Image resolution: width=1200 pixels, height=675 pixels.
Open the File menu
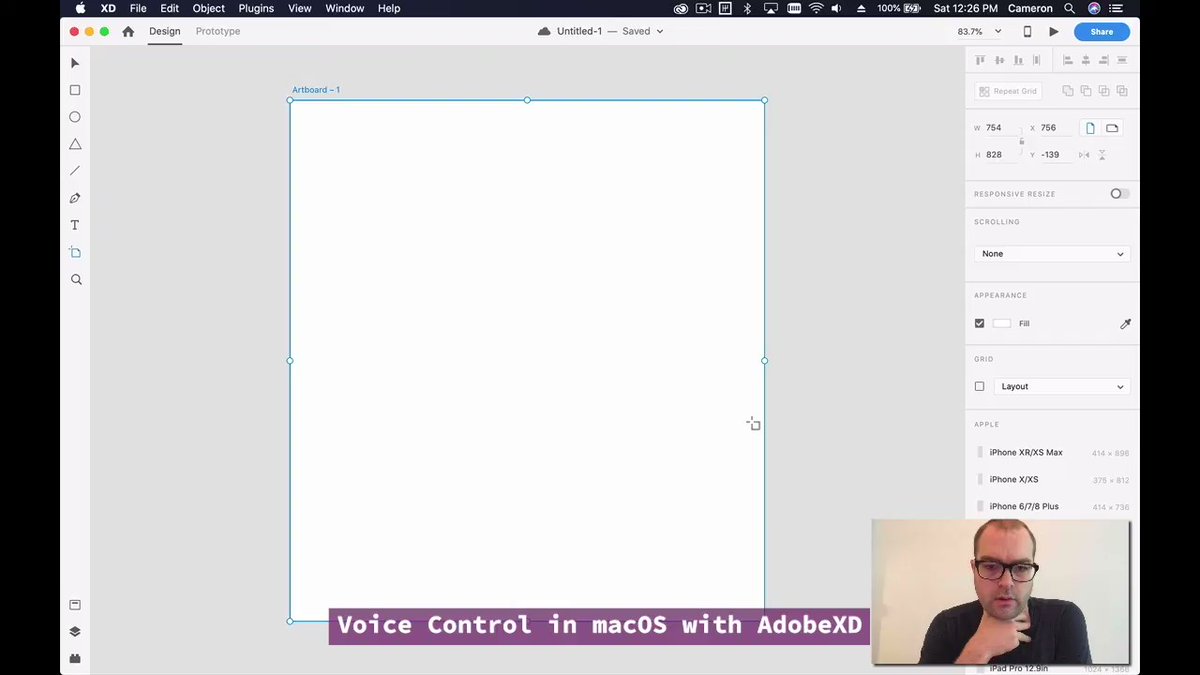point(138,8)
